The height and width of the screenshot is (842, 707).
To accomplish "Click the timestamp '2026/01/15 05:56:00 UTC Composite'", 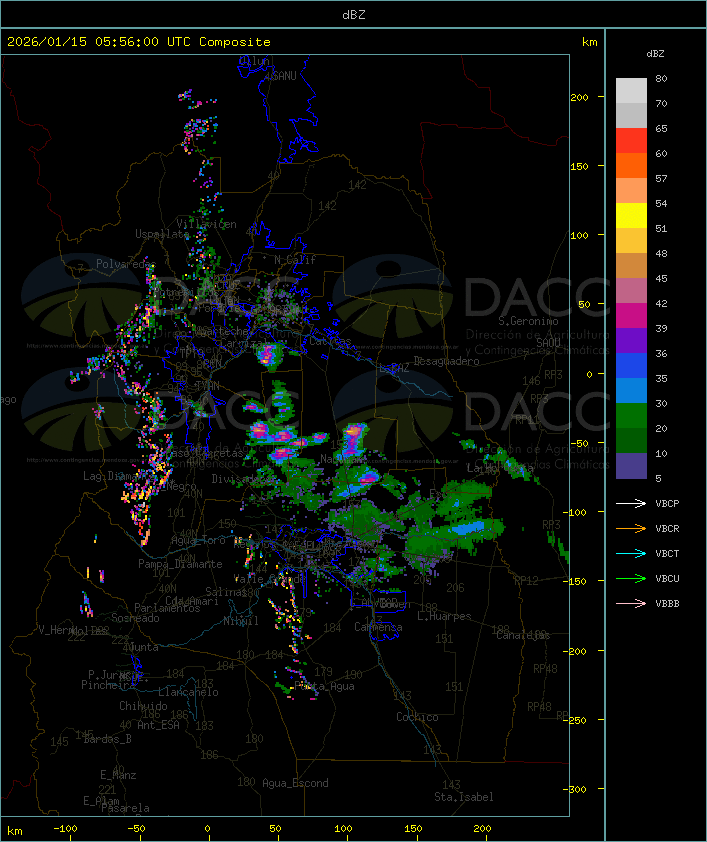I will [139, 42].
